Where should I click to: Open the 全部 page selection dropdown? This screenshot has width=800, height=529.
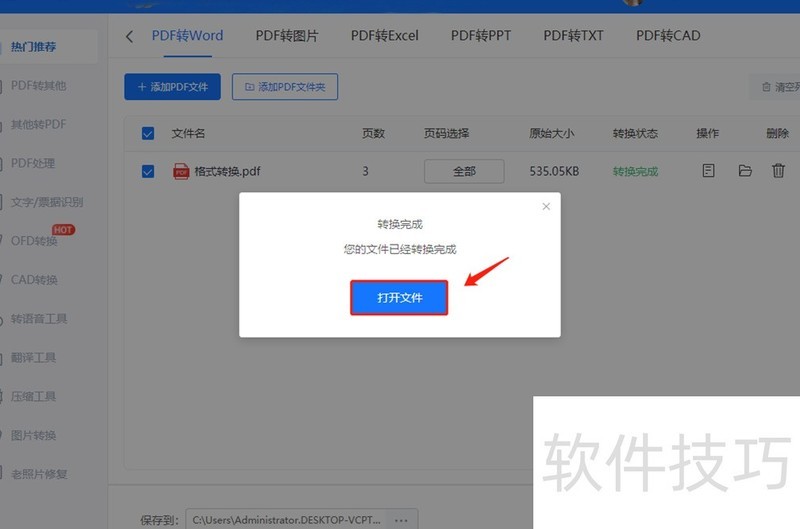coord(464,171)
